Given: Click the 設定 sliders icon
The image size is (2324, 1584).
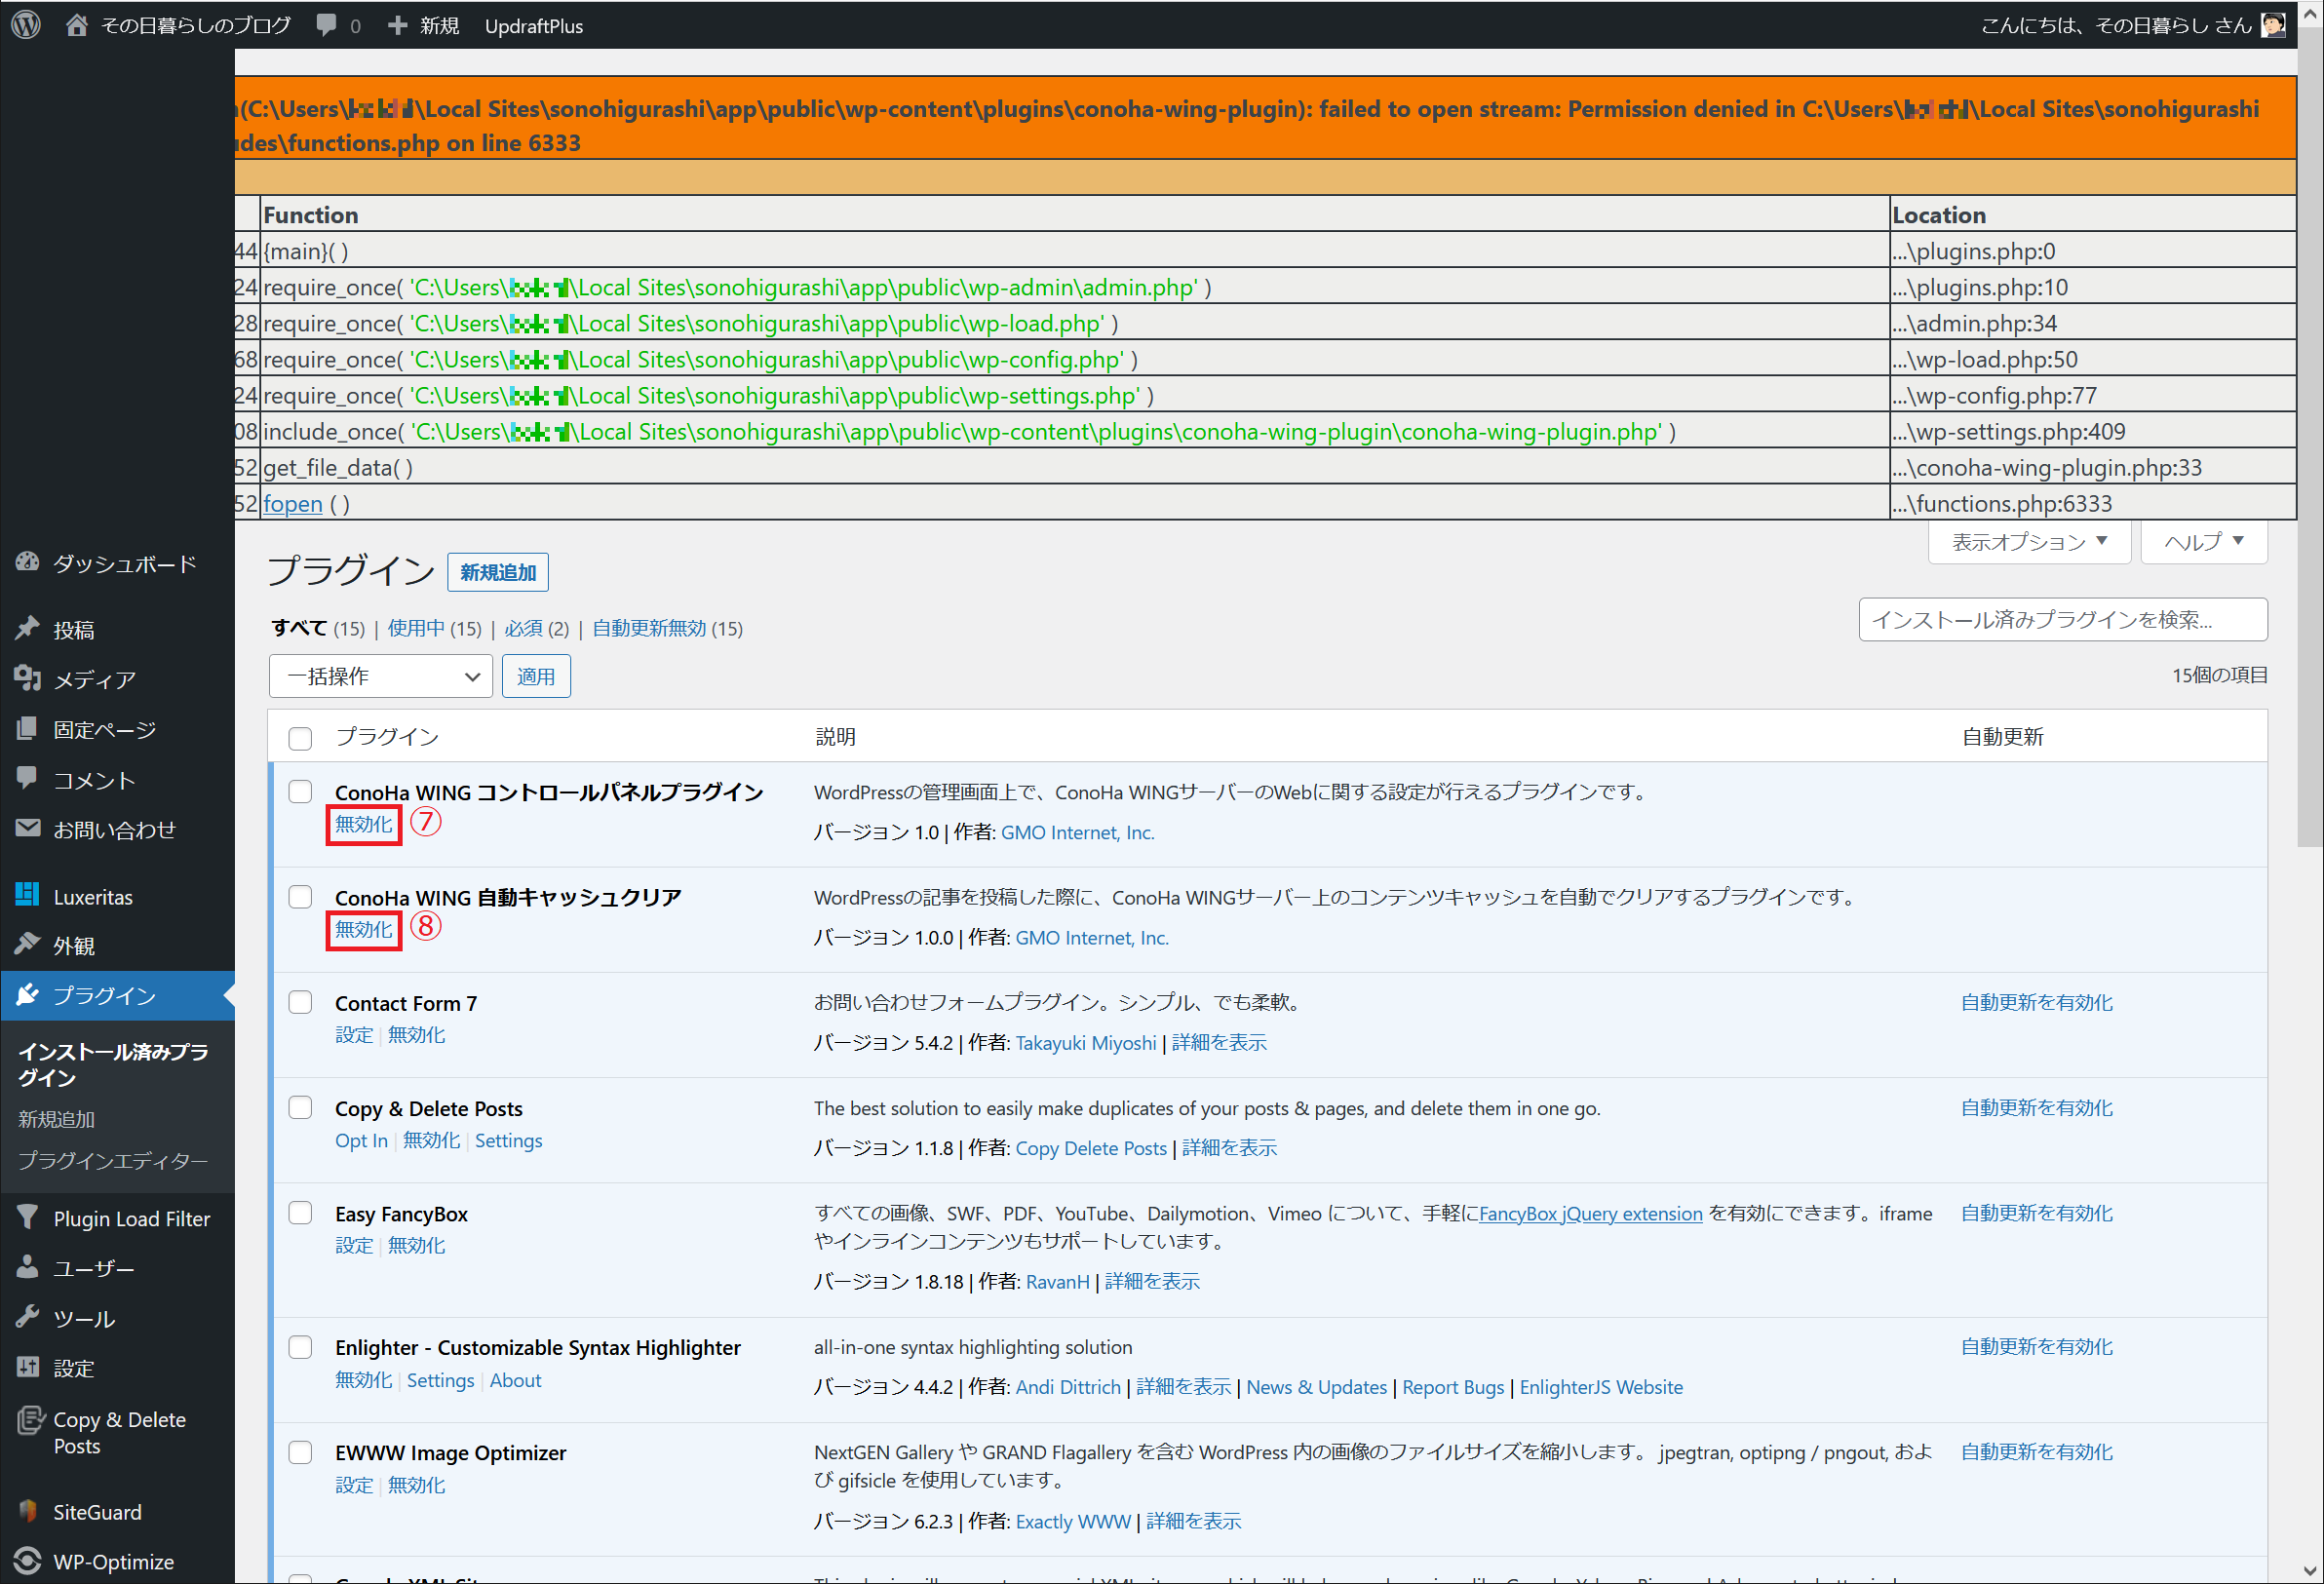Looking at the screenshot, I should click(x=27, y=1368).
